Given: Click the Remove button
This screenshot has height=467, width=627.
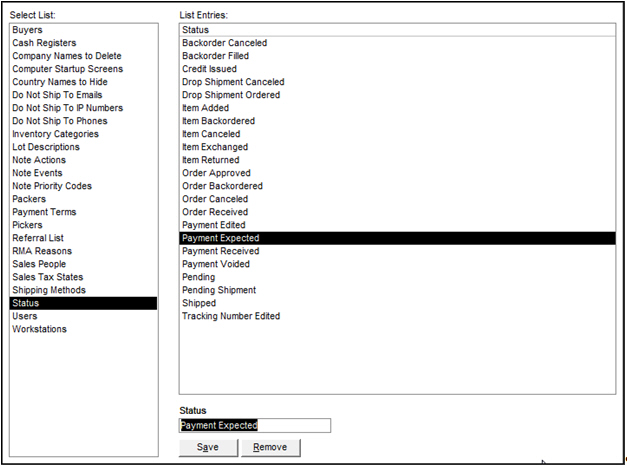Looking at the screenshot, I should point(270,447).
